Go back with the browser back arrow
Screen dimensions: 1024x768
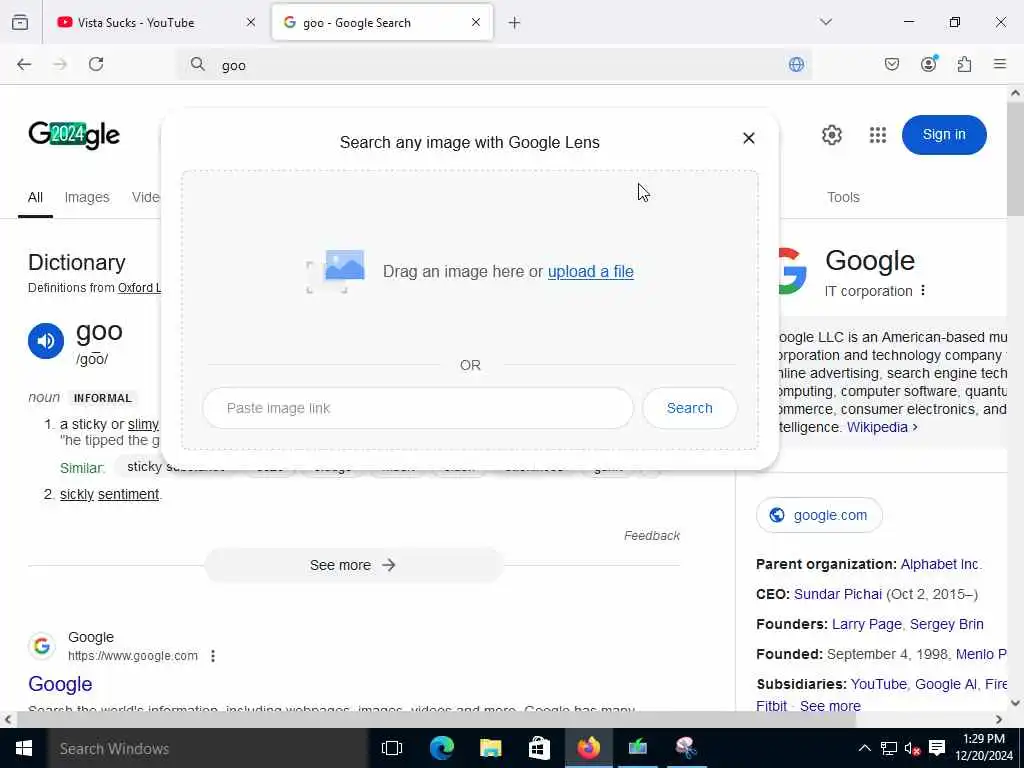tap(24, 64)
